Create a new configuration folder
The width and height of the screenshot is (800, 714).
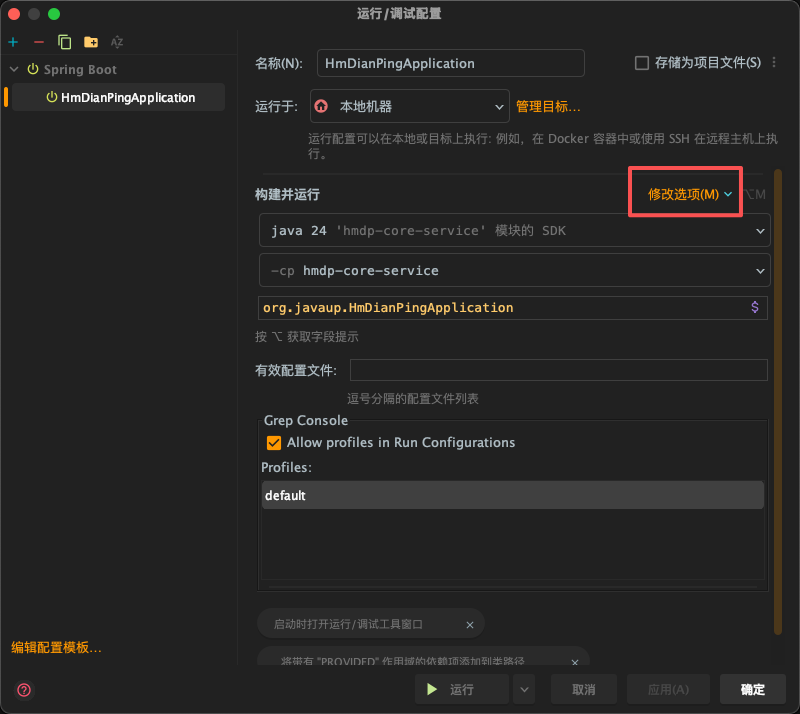(89, 42)
